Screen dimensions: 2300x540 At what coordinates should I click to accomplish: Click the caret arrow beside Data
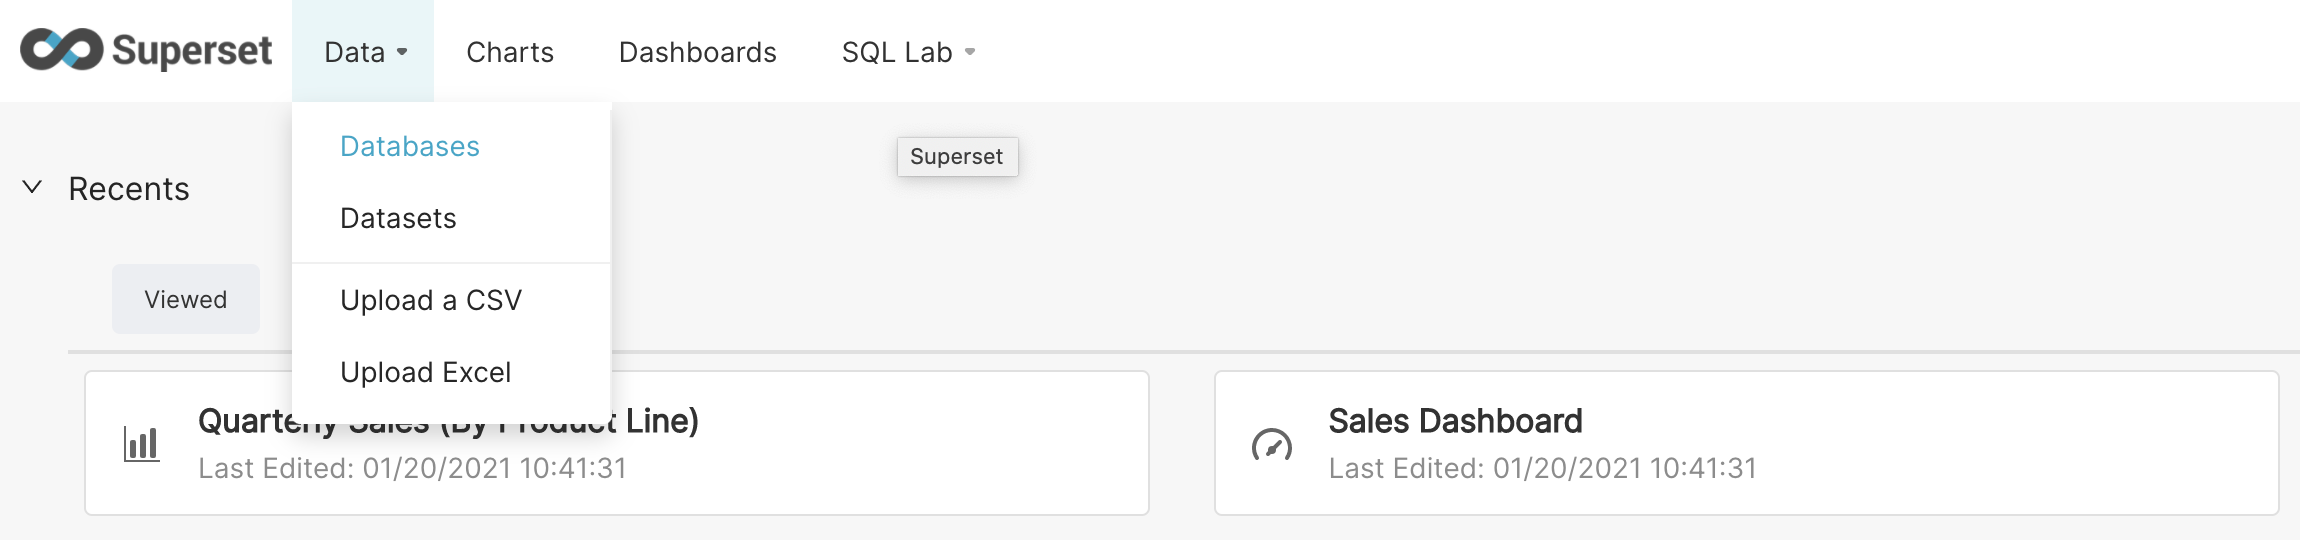coord(402,52)
